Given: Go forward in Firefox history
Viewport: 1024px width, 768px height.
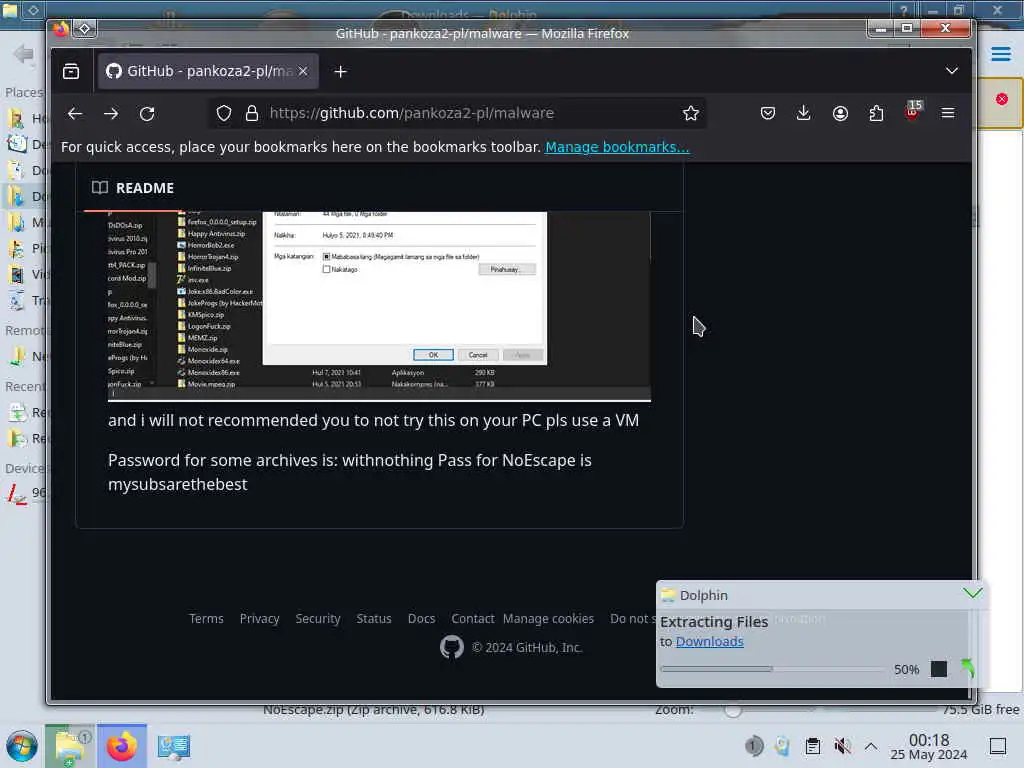Looking at the screenshot, I should point(111,114).
